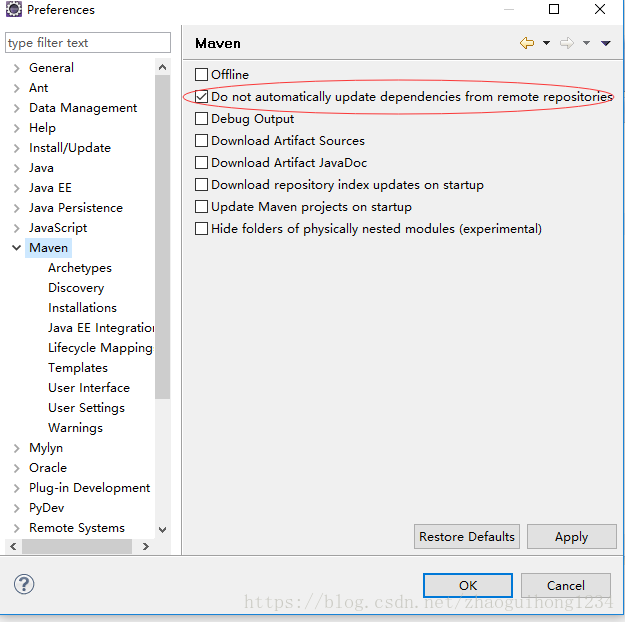This screenshot has height=622, width=625.
Task: Select Discovery under Maven
Action: tap(76, 288)
